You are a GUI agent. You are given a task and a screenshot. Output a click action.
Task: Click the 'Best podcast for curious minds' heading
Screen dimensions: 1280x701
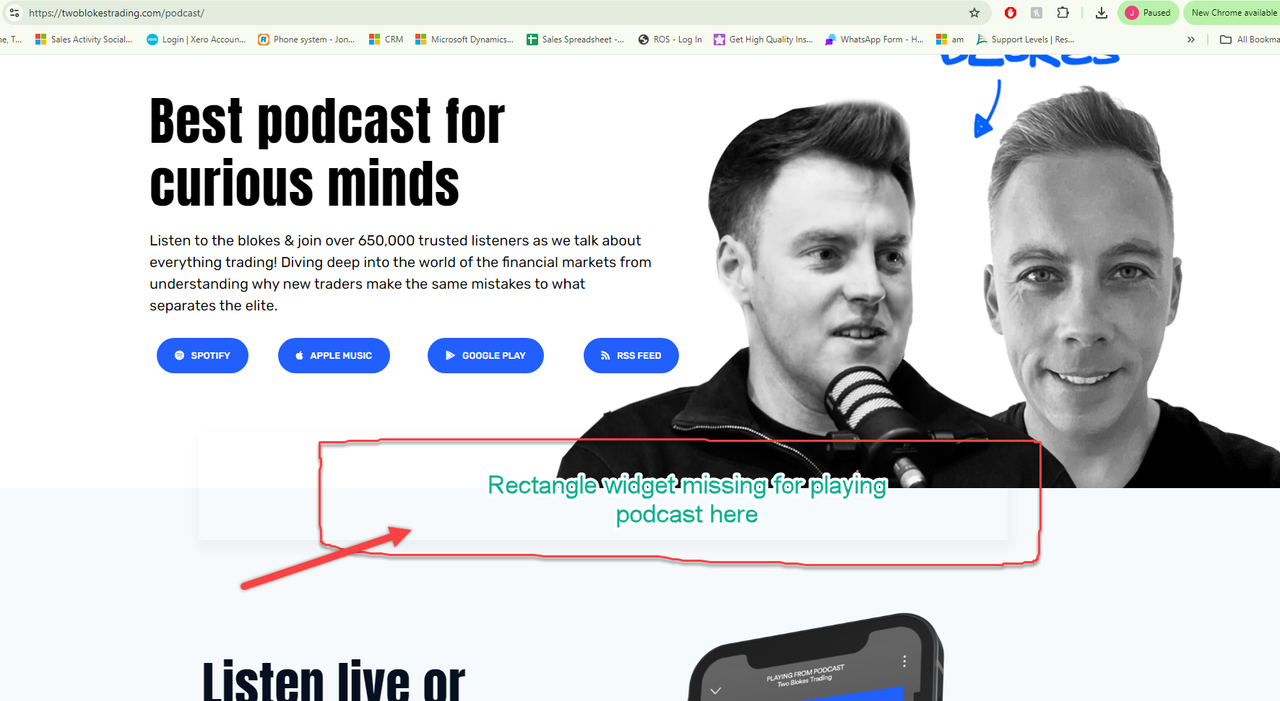pos(327,153)
